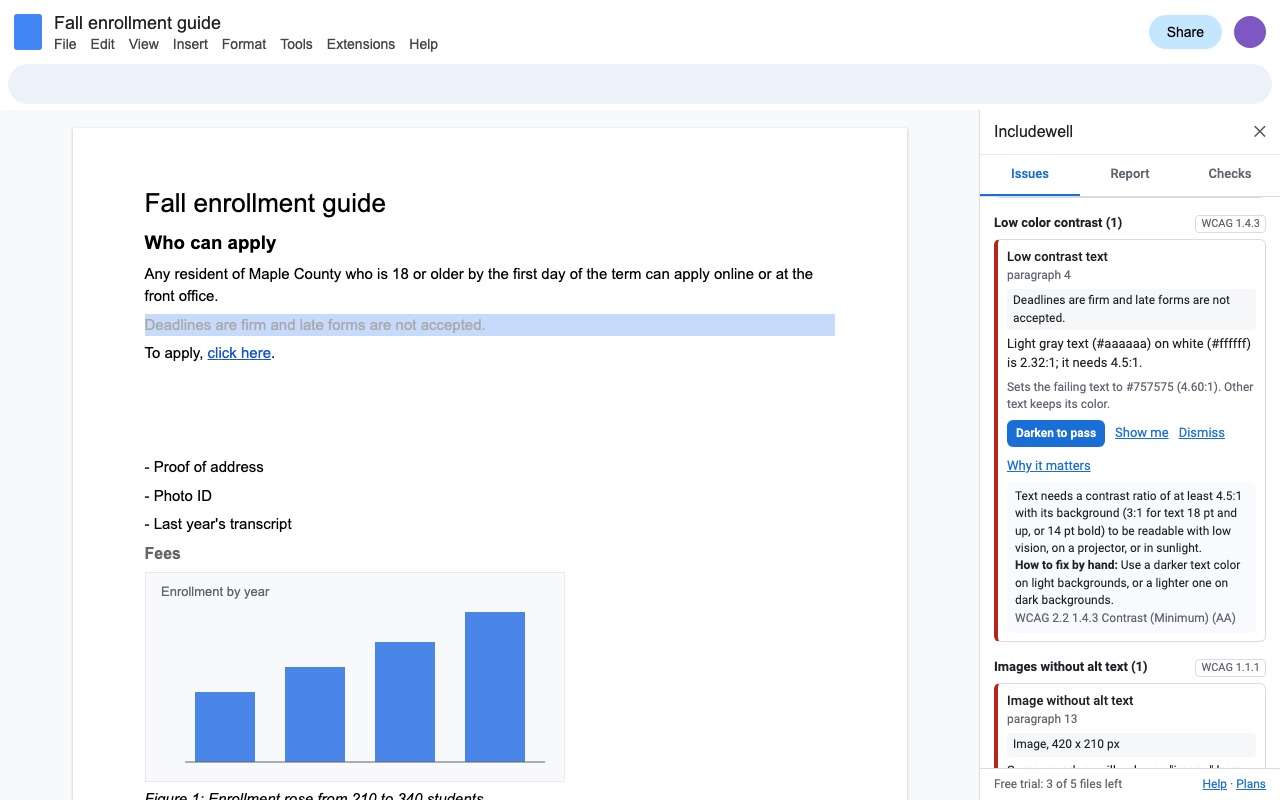The width and height of the screenshot is (1280, 800).
Task: Switch to the Checks tab
Action: click(x=1230, y=174)
